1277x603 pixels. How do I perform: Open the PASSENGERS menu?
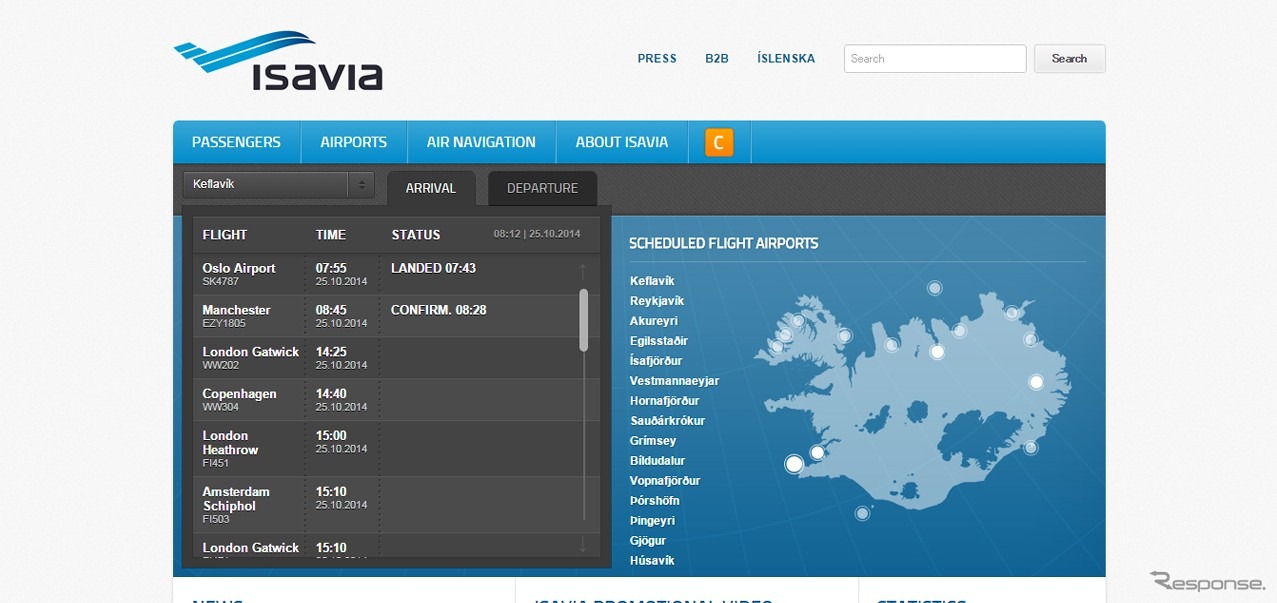pos(236,142)
